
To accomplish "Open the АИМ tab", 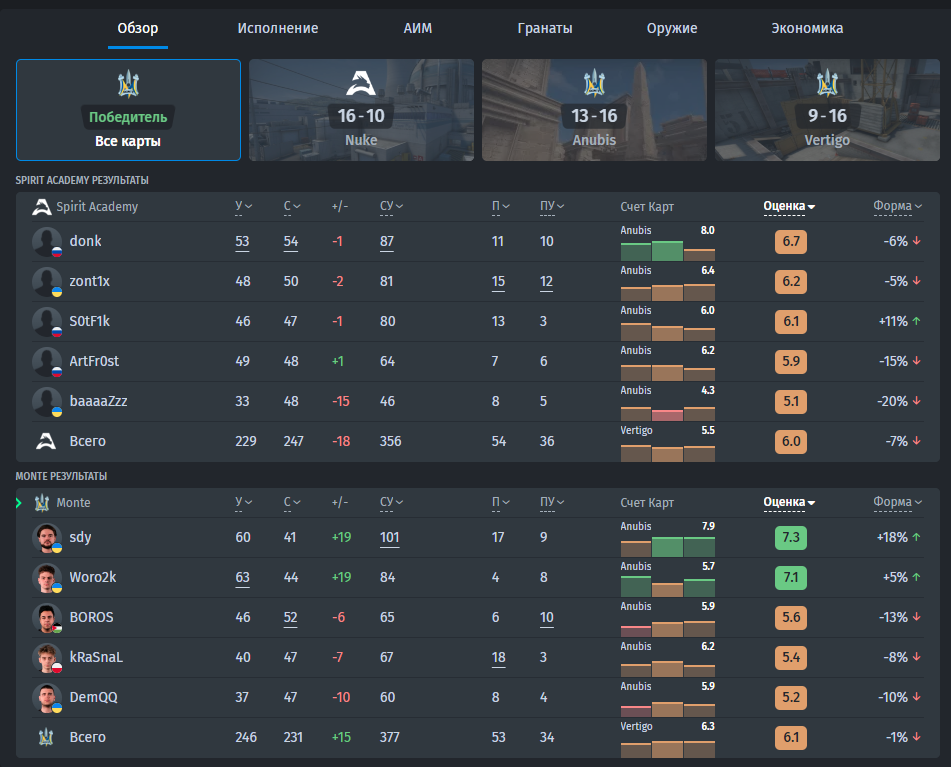I will [418, 28].
